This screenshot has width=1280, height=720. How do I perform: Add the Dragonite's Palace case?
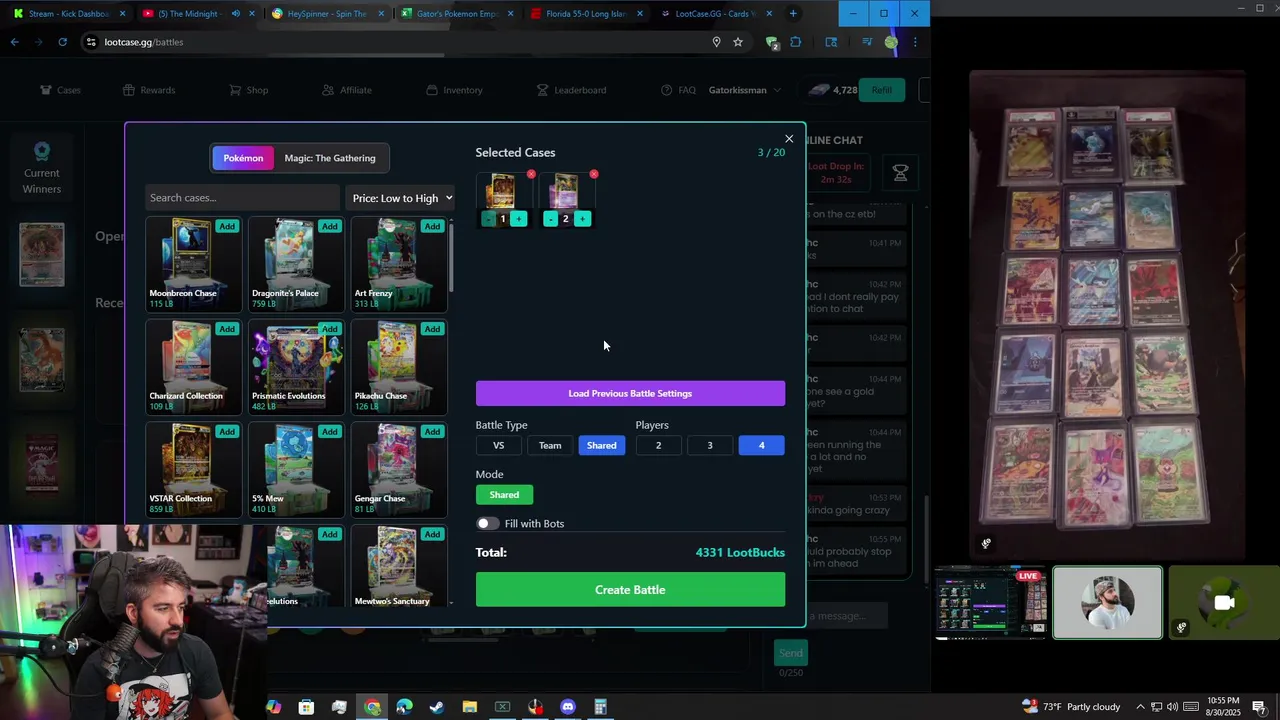pyautogui.click(x=329, y=226)
